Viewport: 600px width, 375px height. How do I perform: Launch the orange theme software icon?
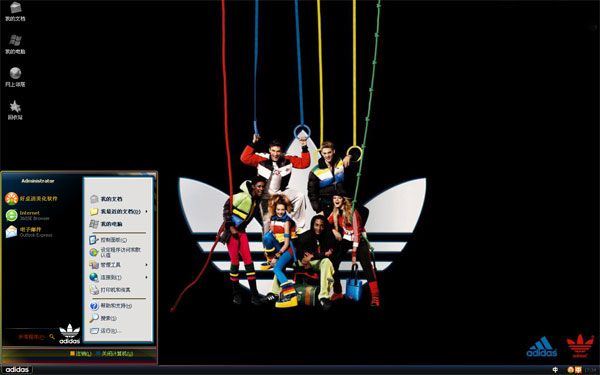click(31, 199)
